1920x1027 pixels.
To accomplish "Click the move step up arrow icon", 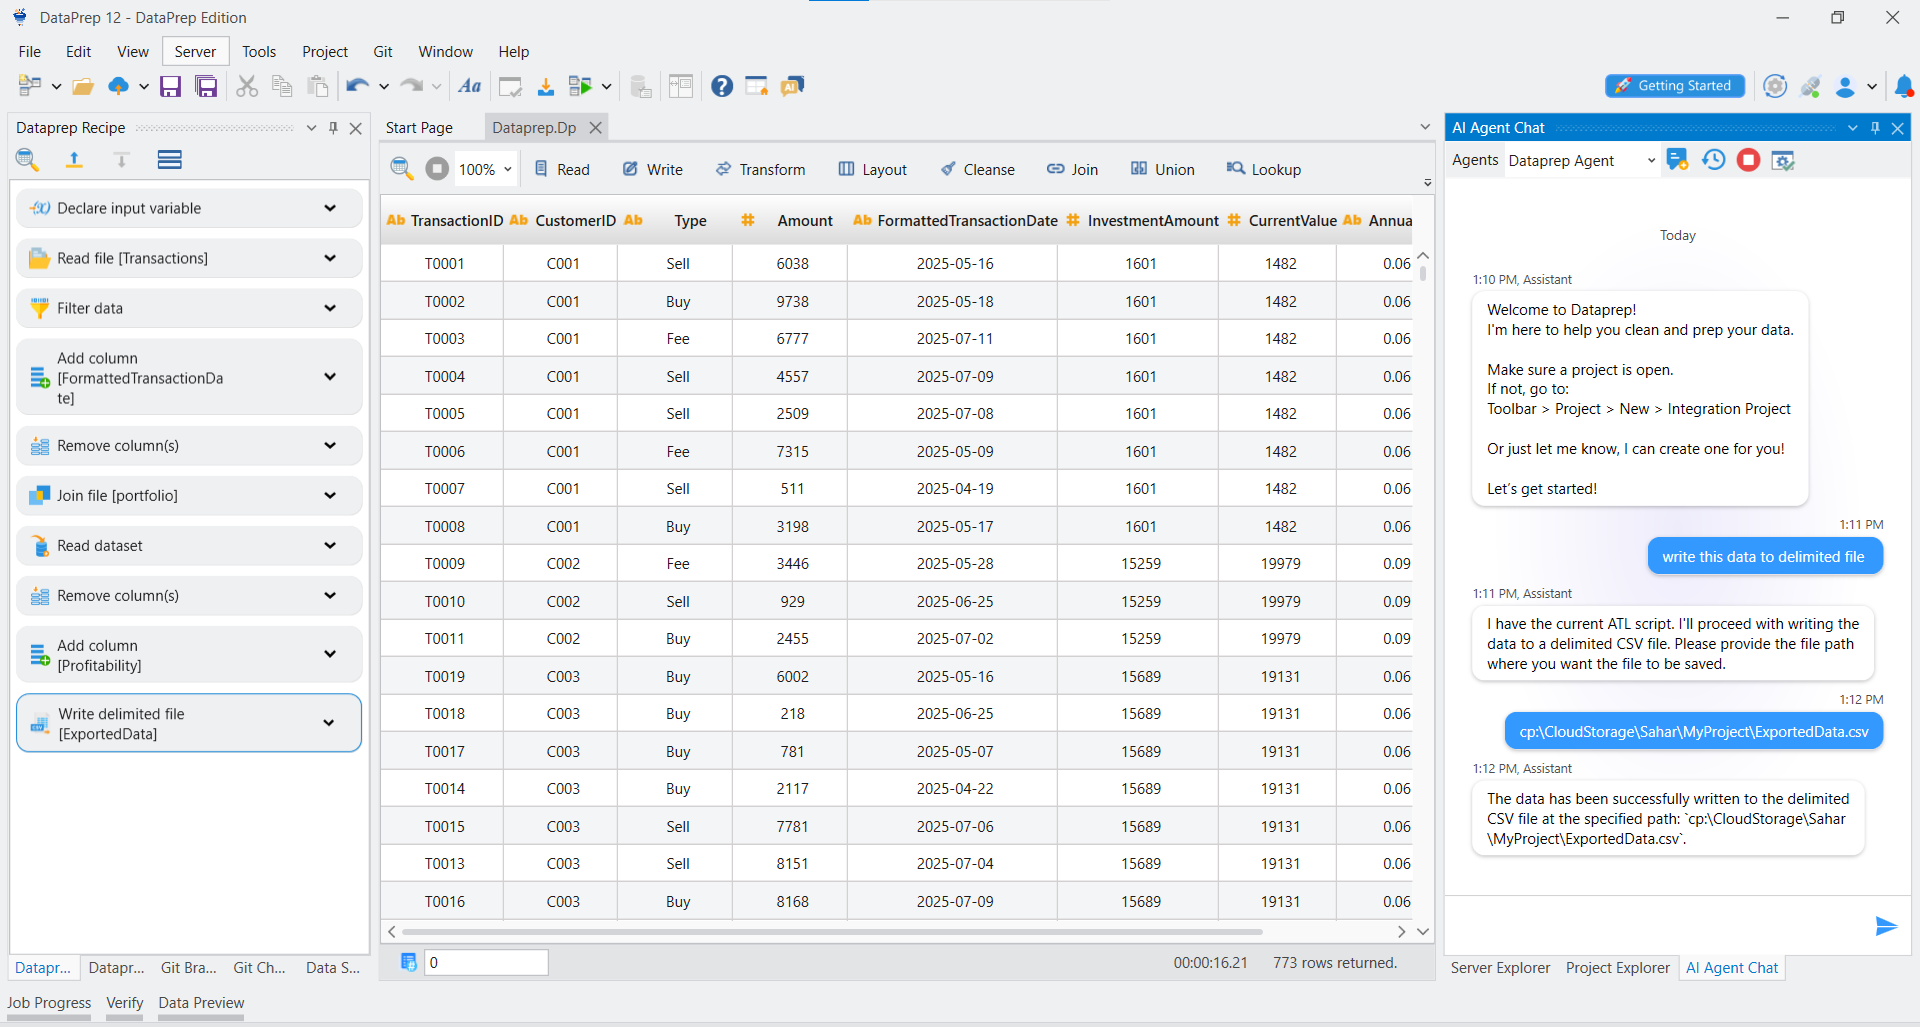I will pos(74,160).
